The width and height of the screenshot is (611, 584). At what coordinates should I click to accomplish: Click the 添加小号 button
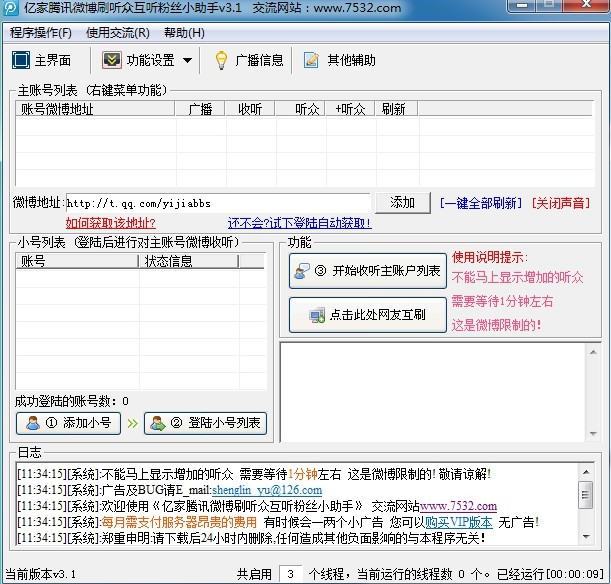tap(68, 423)
